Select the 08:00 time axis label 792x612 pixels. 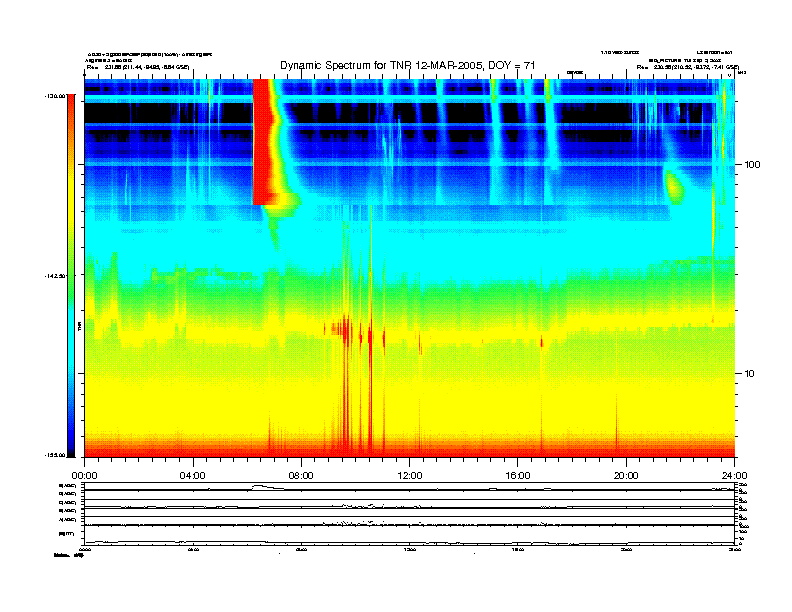click(301, 475)
